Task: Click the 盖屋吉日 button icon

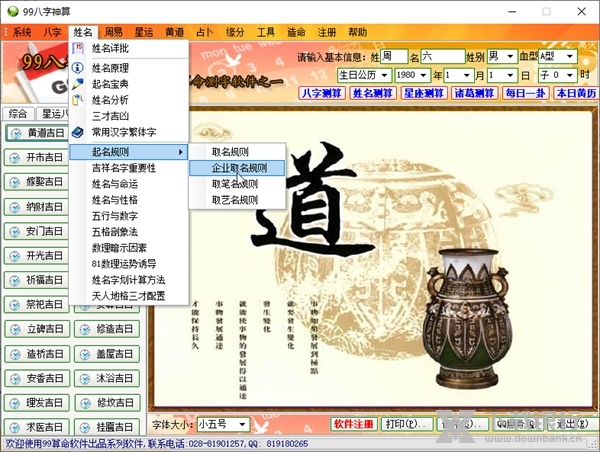Action: coord(85,354)
